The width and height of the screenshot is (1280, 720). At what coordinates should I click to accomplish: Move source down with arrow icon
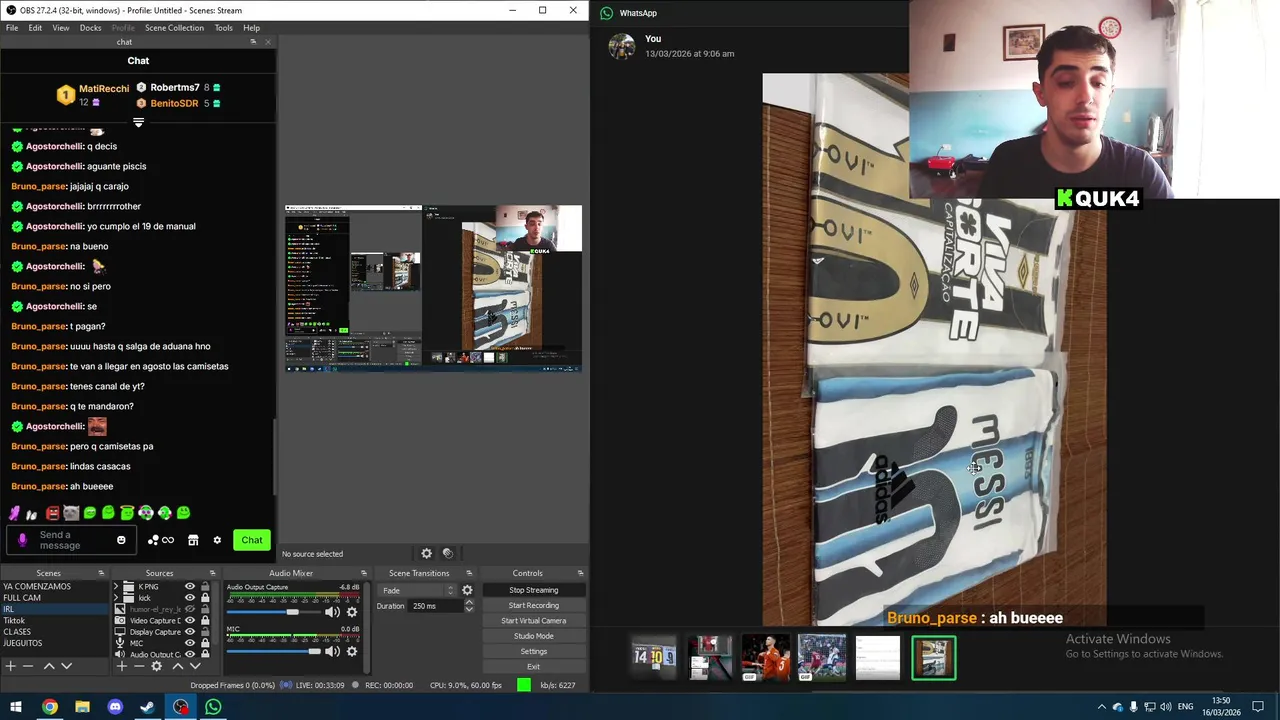(195, 666)
